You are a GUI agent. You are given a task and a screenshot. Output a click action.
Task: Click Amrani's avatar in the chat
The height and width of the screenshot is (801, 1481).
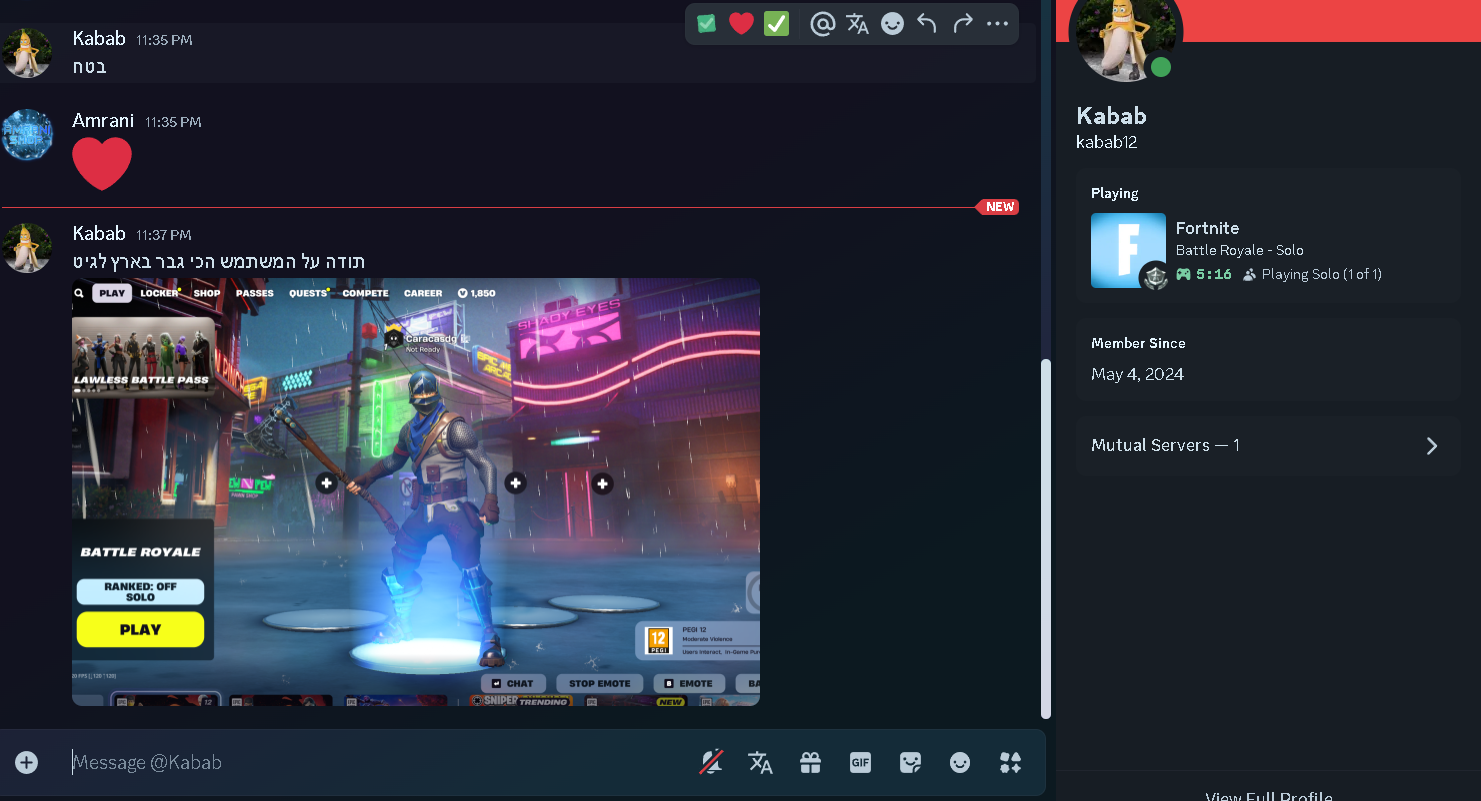[27, 135]
